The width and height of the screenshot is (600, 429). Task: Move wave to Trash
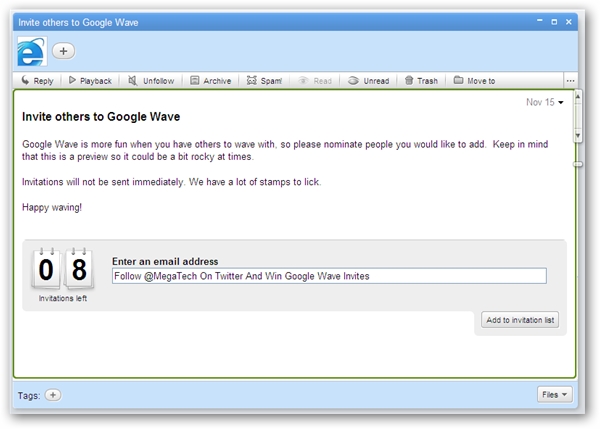421,81
